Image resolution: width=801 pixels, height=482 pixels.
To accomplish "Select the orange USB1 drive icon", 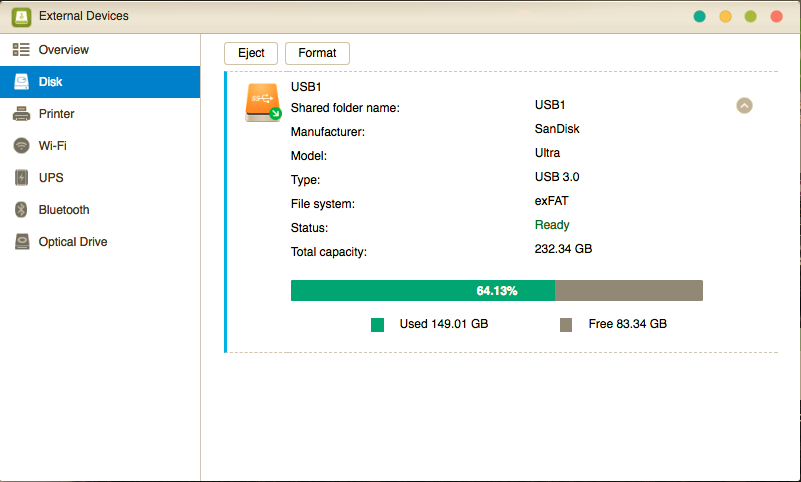I will coord(263,102).
